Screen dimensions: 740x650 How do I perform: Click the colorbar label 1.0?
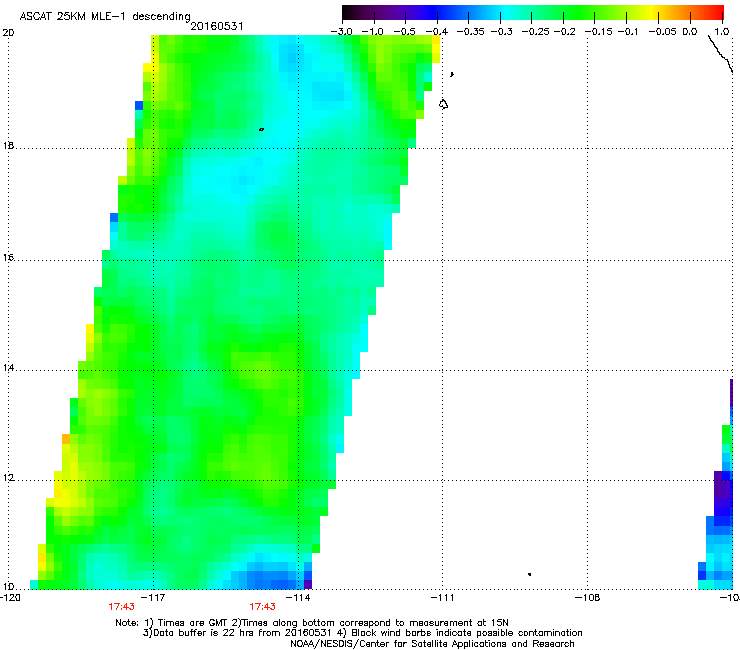click(x=722, y=32)
